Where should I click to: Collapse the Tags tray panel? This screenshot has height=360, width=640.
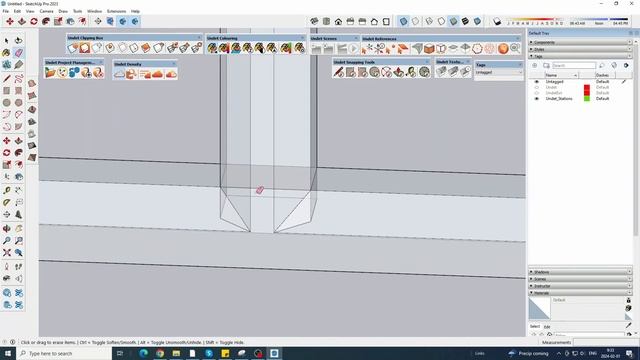(x=580, y=56)
